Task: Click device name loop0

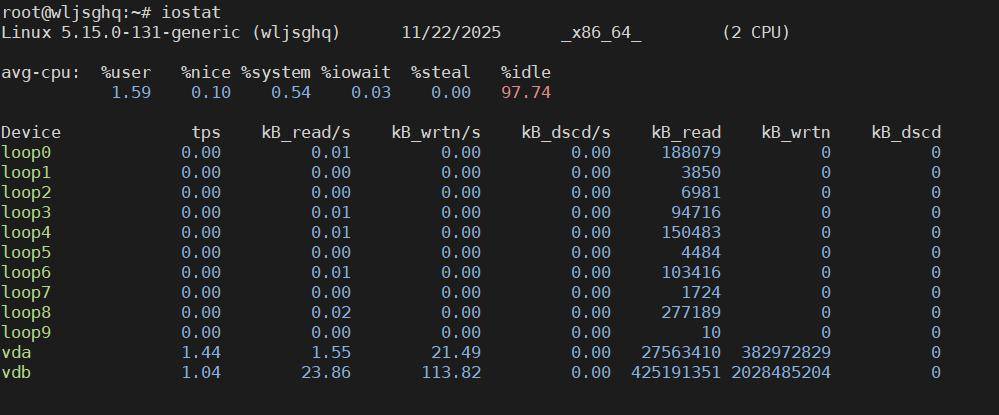Action: coord(26,152)
